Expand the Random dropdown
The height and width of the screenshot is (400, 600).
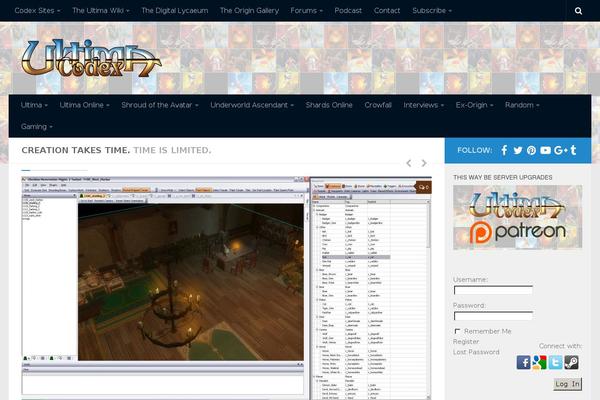[522, 105]
